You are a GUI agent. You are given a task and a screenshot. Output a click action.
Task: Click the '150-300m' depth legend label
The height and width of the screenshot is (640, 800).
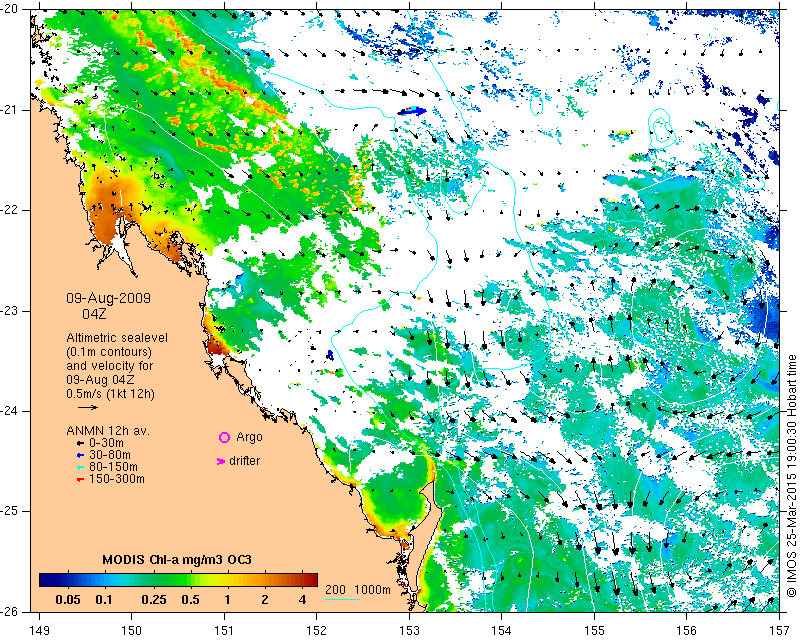117,480
